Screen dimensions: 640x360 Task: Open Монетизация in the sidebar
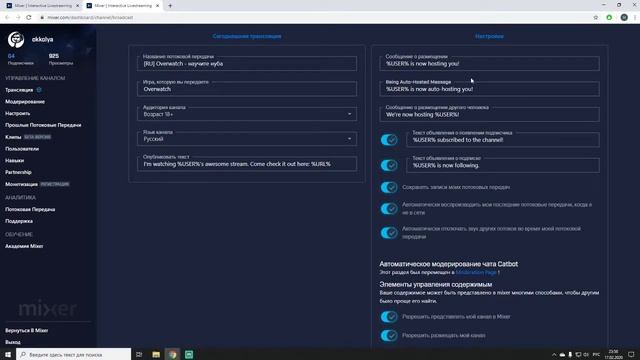point(21,184)
